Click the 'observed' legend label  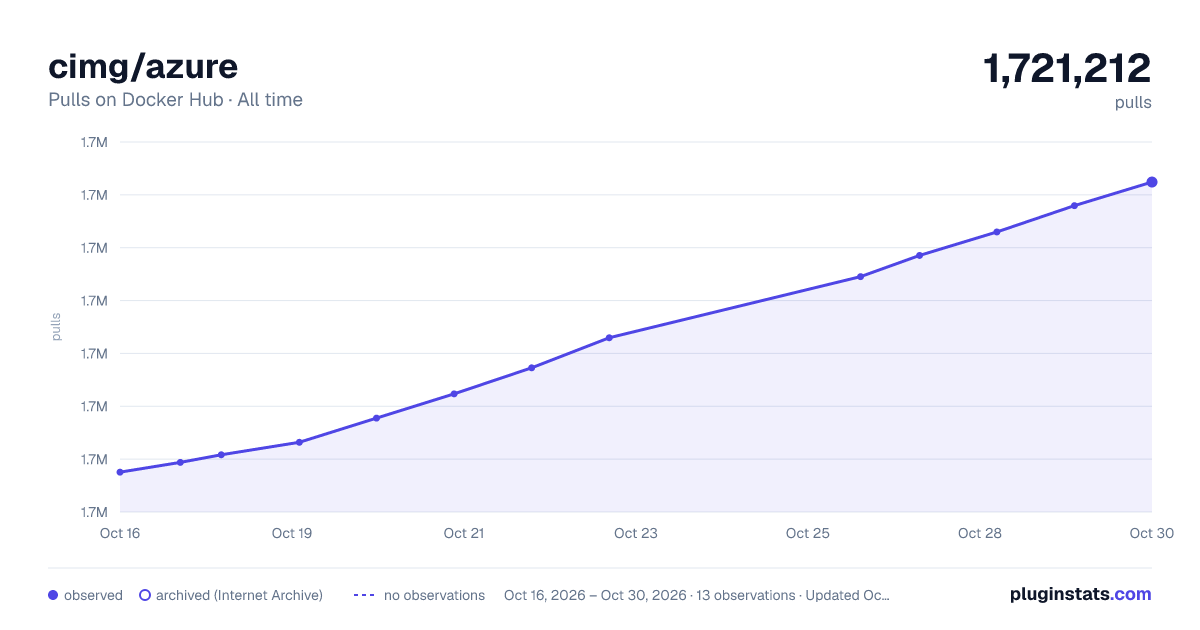coord(93,595)
